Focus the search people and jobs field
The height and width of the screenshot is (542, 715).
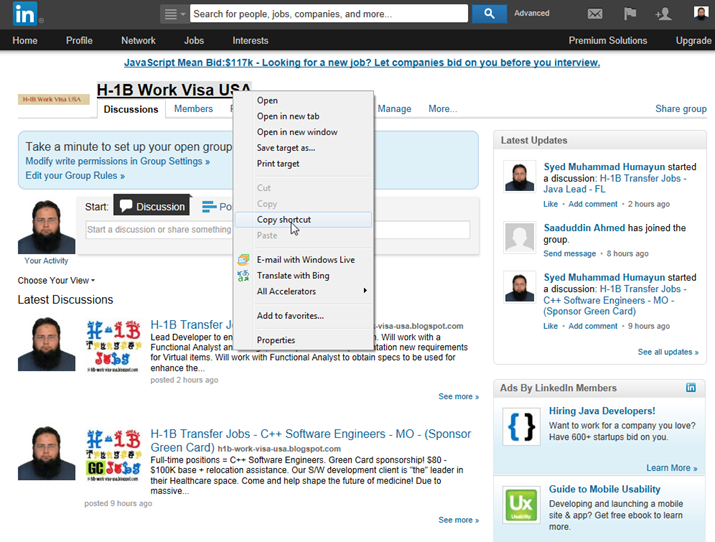(329, 14)
